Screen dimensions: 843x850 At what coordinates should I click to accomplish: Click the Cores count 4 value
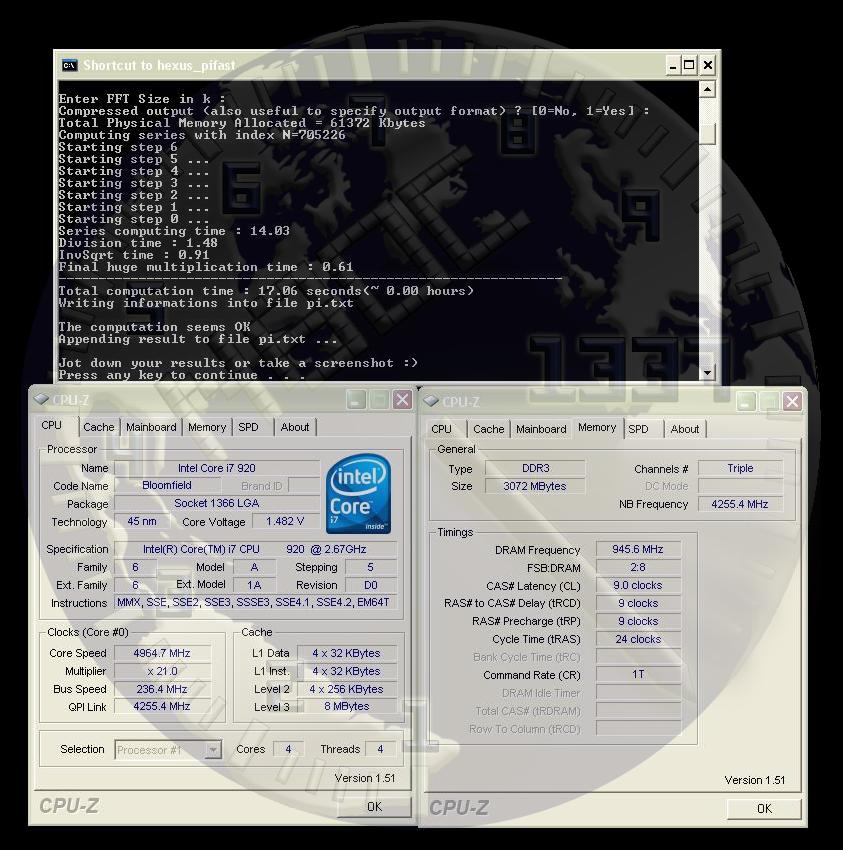[x=288, y=749]
